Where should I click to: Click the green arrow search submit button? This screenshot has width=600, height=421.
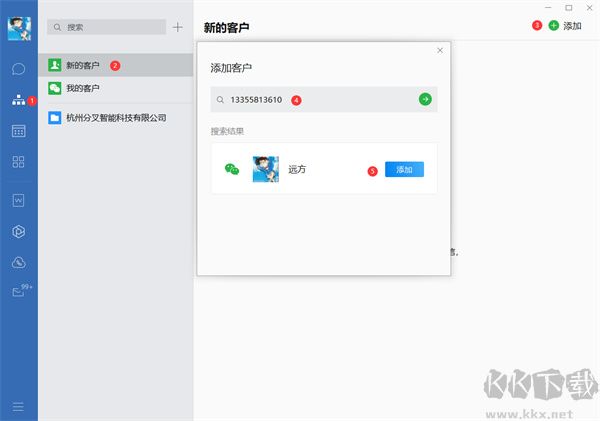[x=425, y=100]
